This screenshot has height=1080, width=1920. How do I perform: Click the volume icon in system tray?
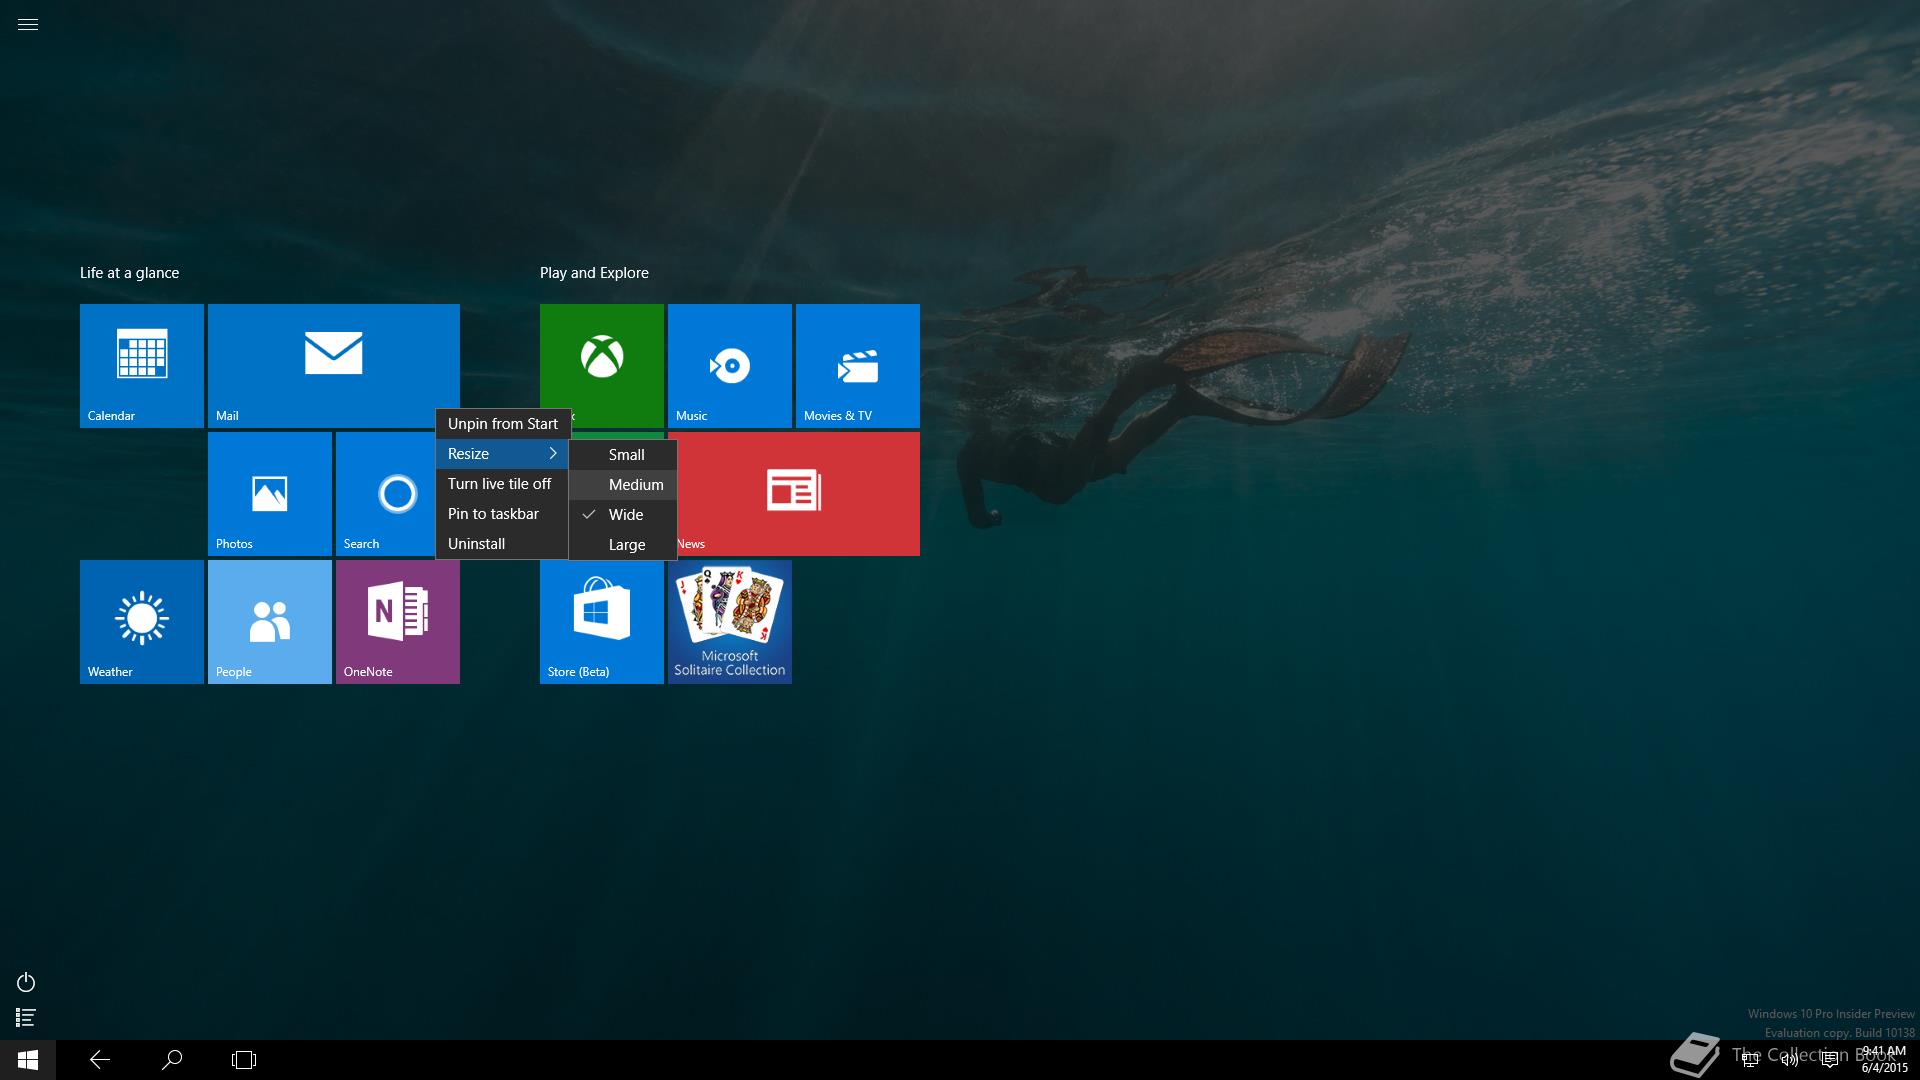(x=1790, y=1060)
